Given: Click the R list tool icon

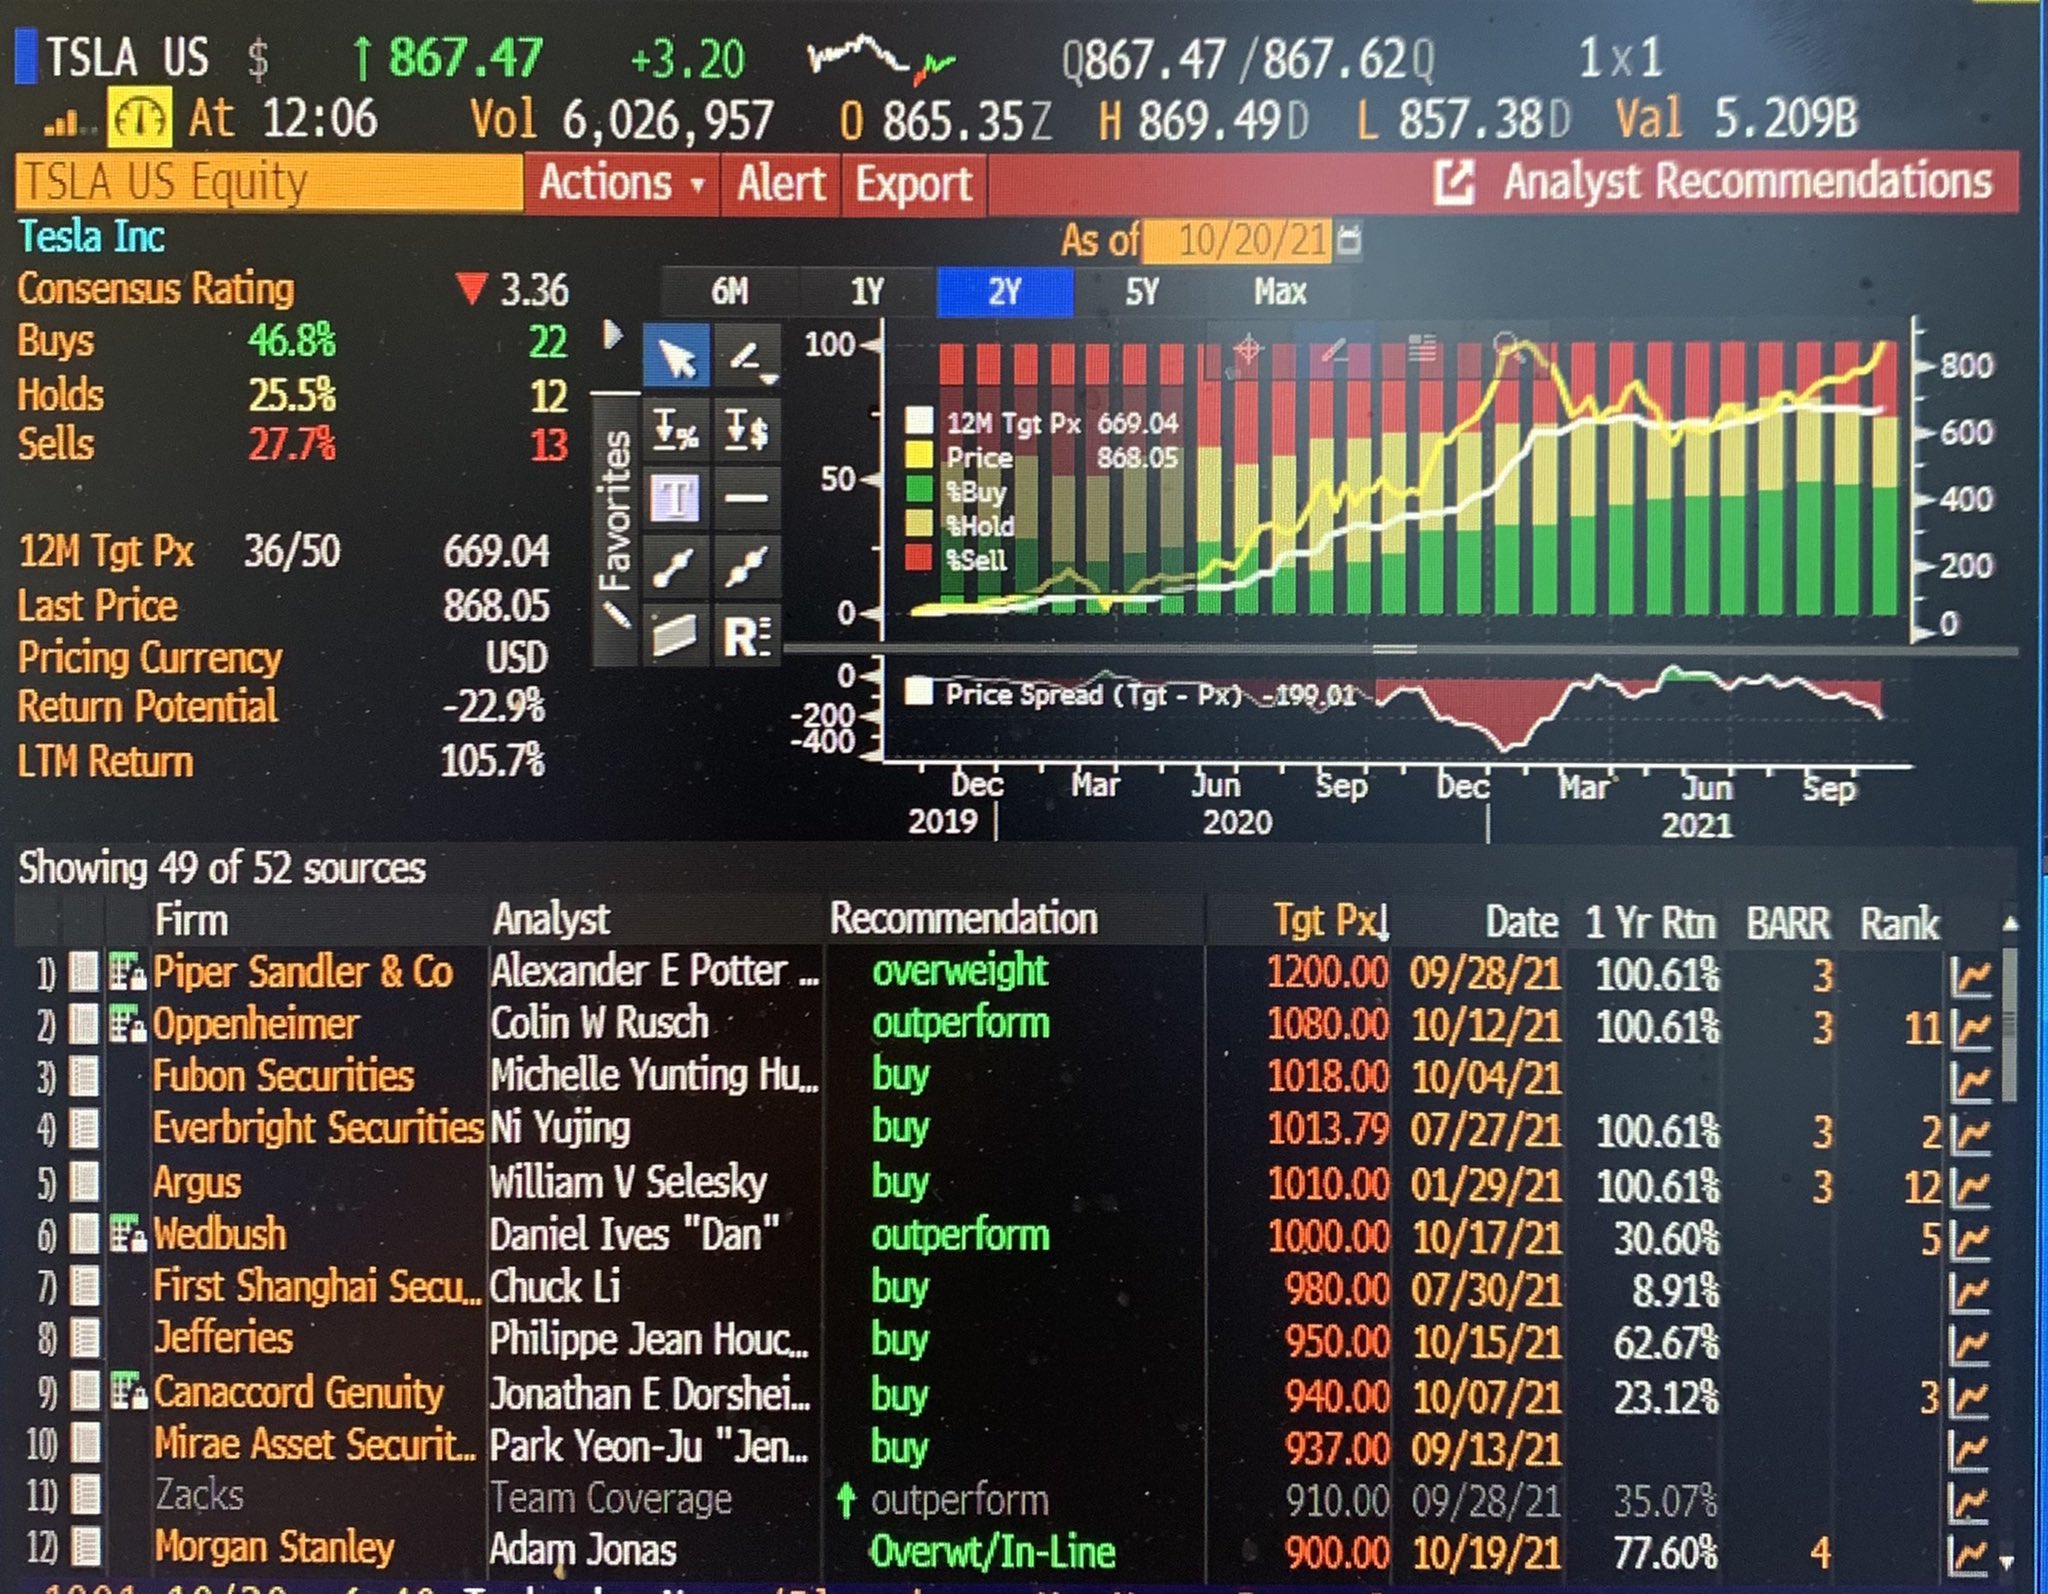Looking at the screenshot, I should [746, 636].
